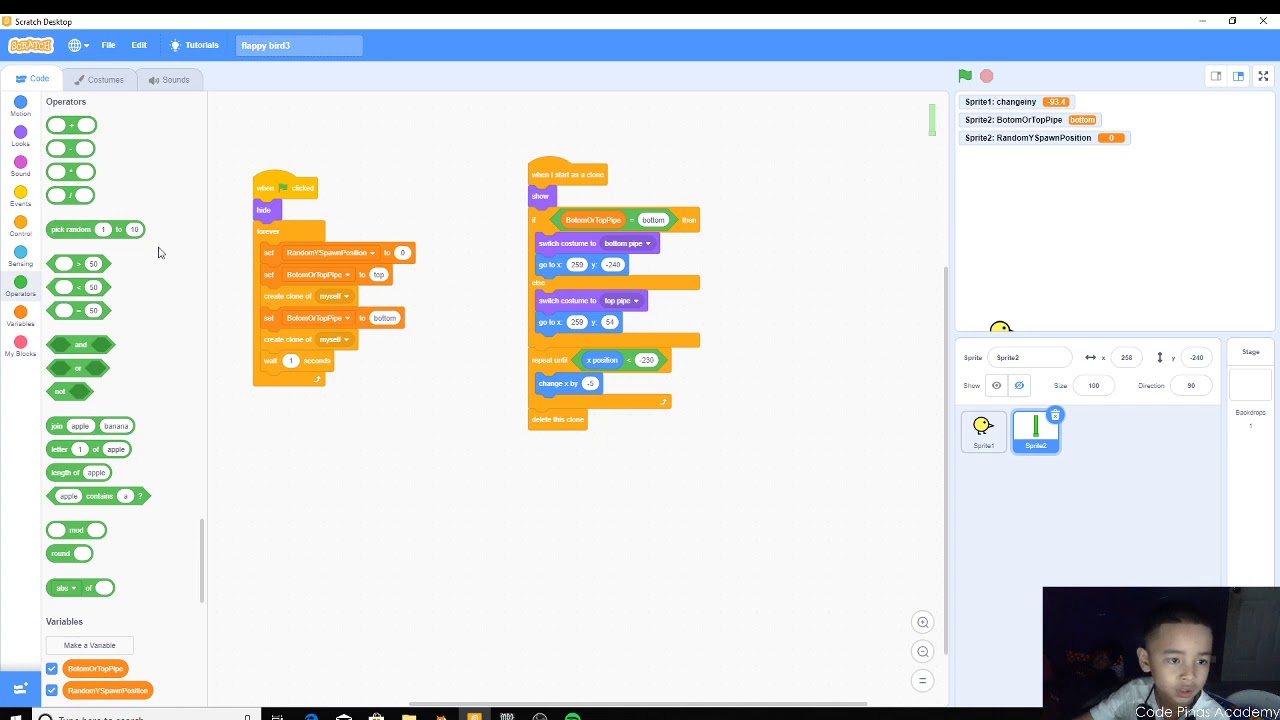
Task: Edit the project title flappy bird3
Action: (299, 45)
